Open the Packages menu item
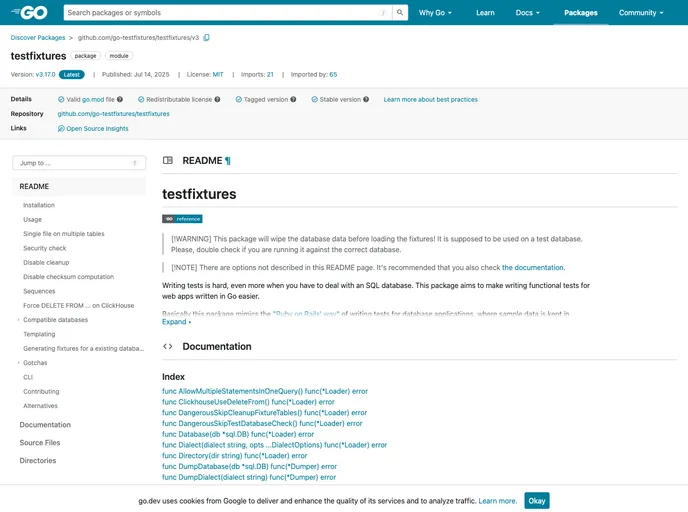Image resolution: width=688 pixels, height=512 pixels. [x=580, y=13]
